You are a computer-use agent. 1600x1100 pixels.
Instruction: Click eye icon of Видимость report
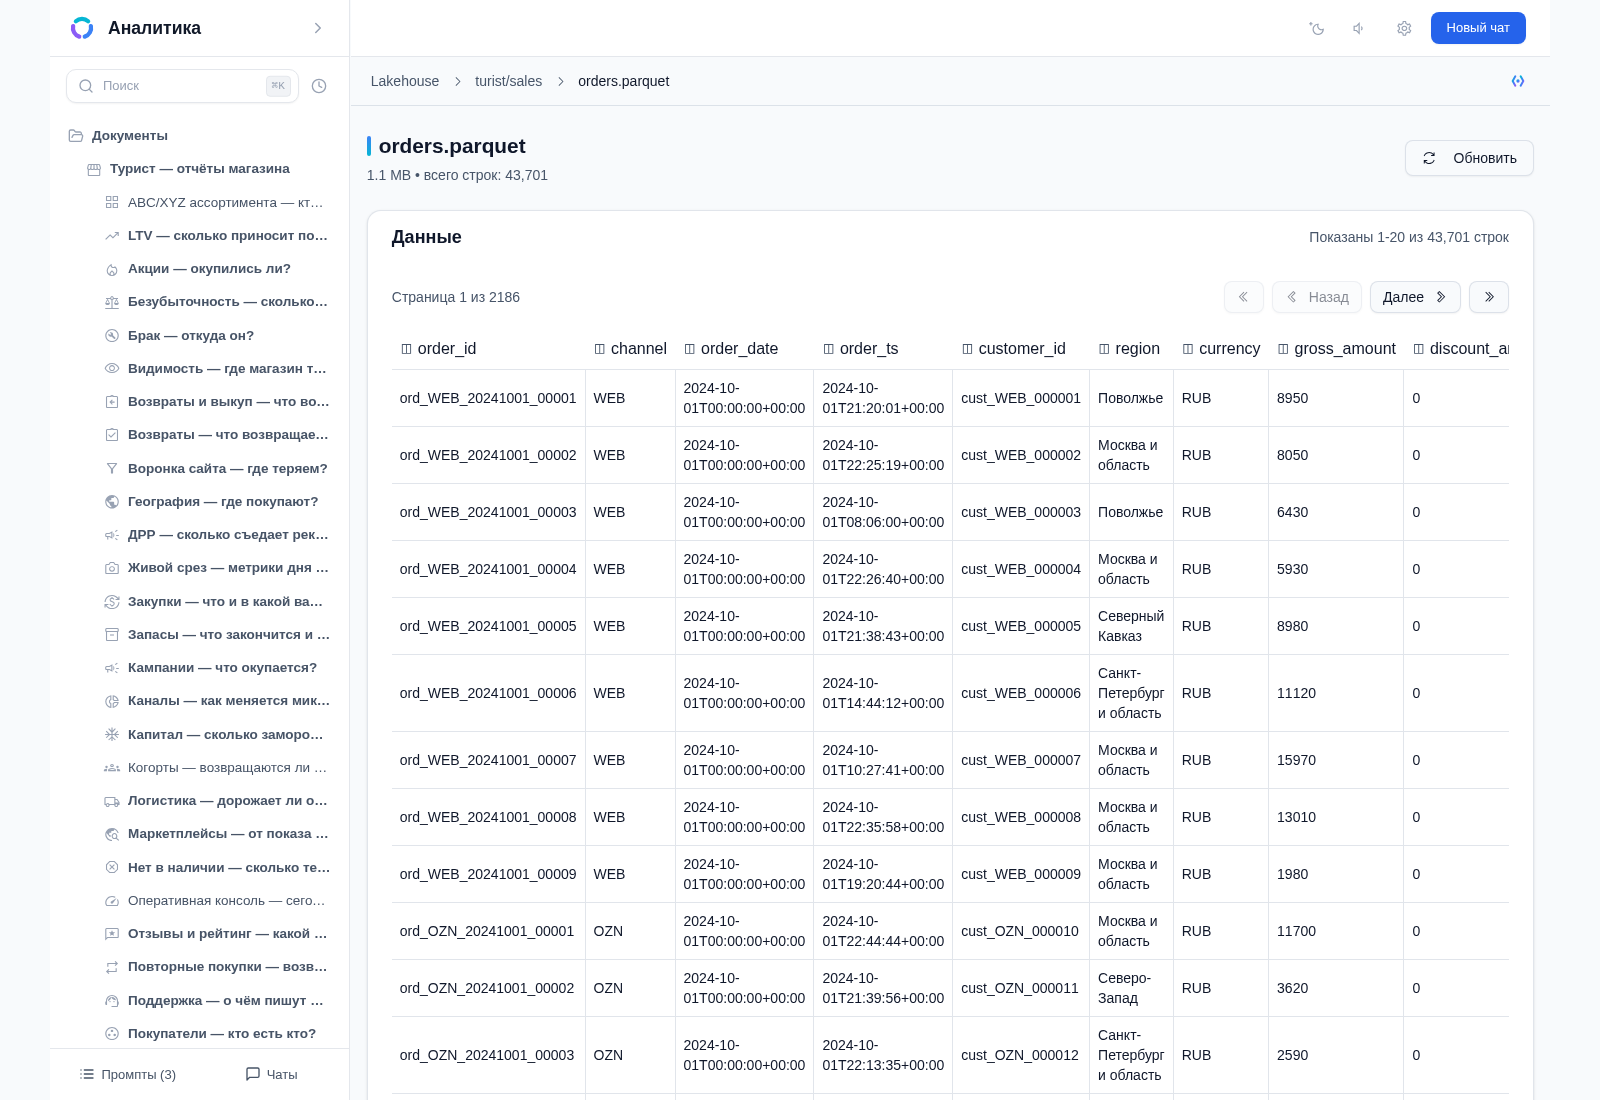[112, 369]
